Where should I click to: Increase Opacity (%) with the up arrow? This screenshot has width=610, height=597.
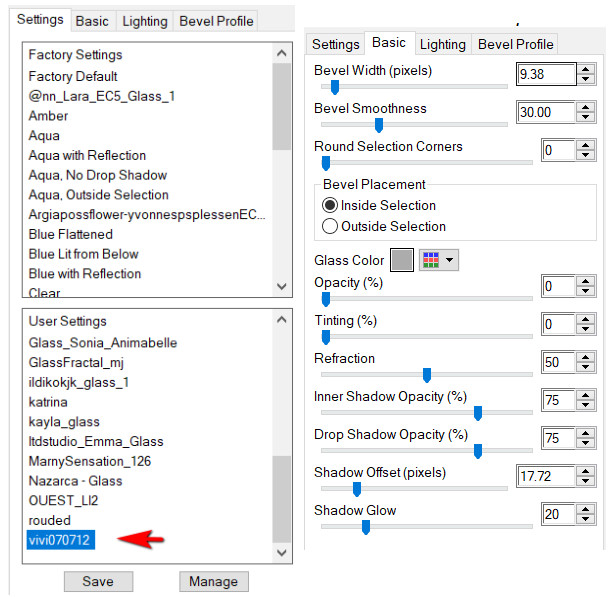586,282
